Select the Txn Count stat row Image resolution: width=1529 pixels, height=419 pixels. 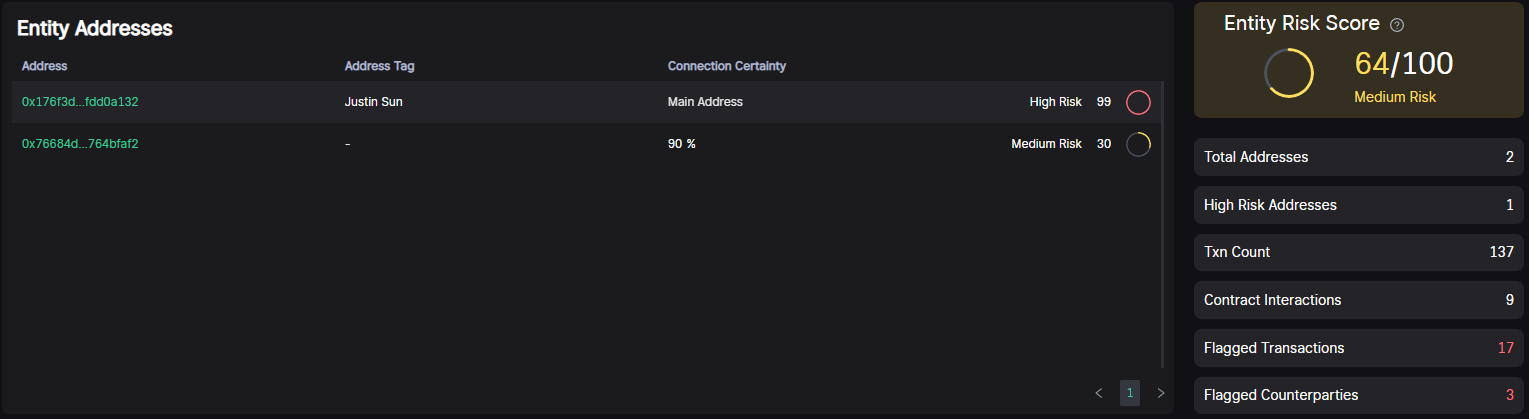pyautogui.click(x=1359, y=252)
